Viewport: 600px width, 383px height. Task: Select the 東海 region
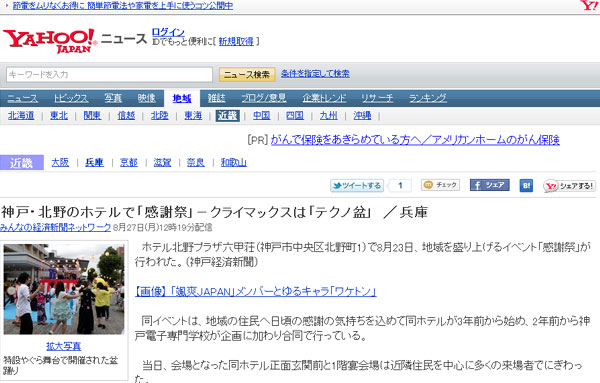coord(193,116)
